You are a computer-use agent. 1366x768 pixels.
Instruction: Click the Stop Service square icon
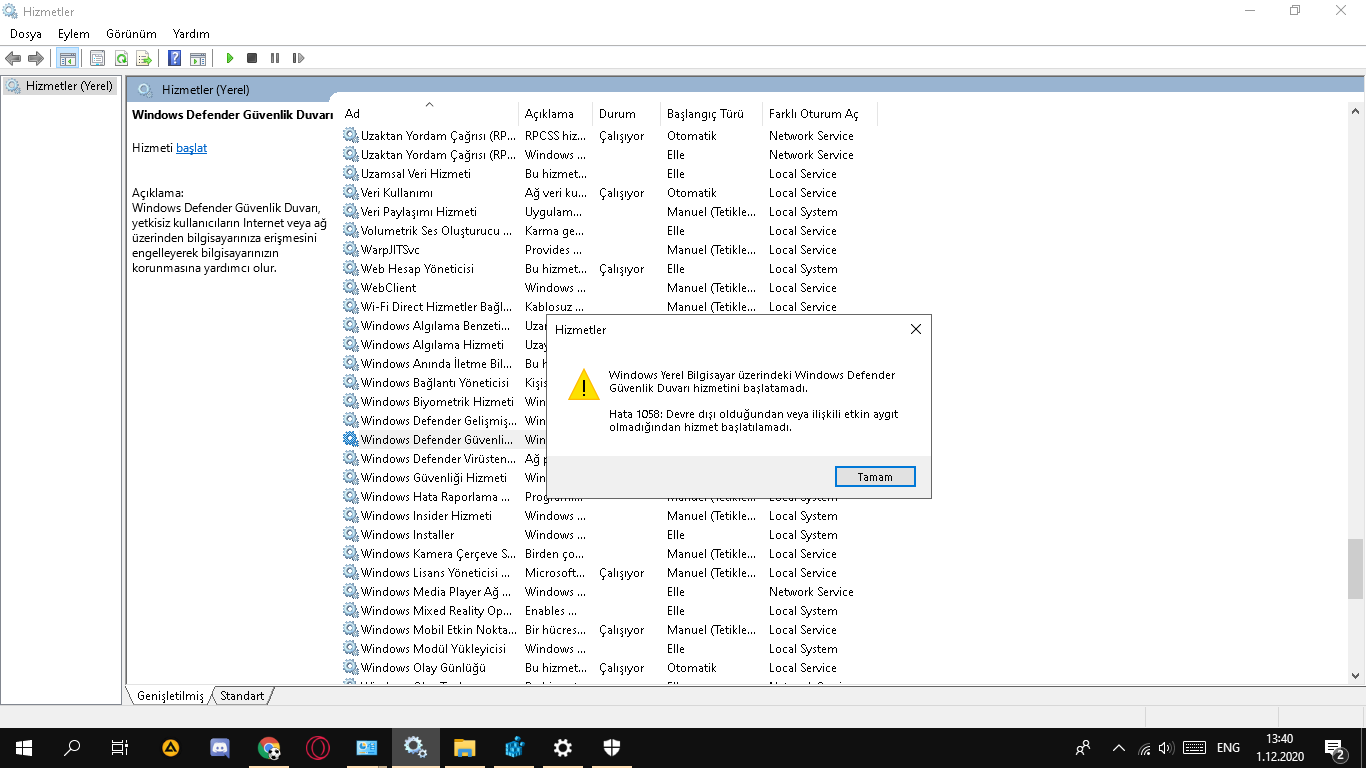tap(252, 58)
